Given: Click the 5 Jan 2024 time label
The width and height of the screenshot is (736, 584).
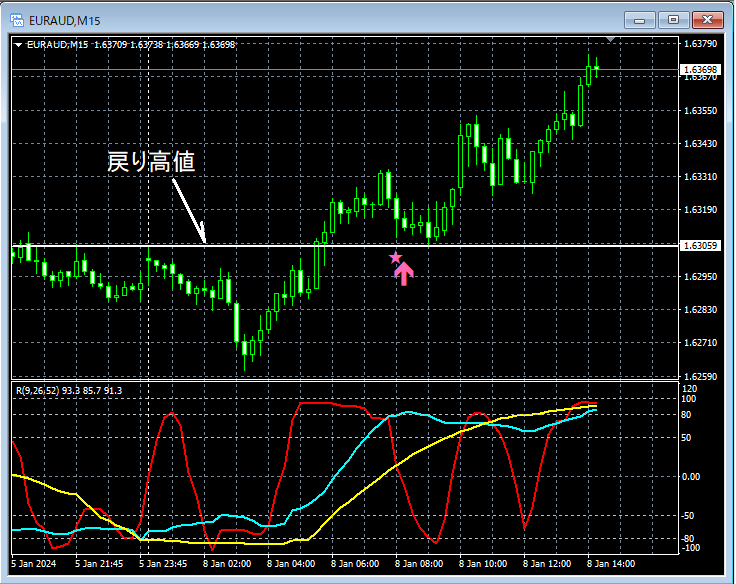Looking at the screenshot, I should click(33, 563).
